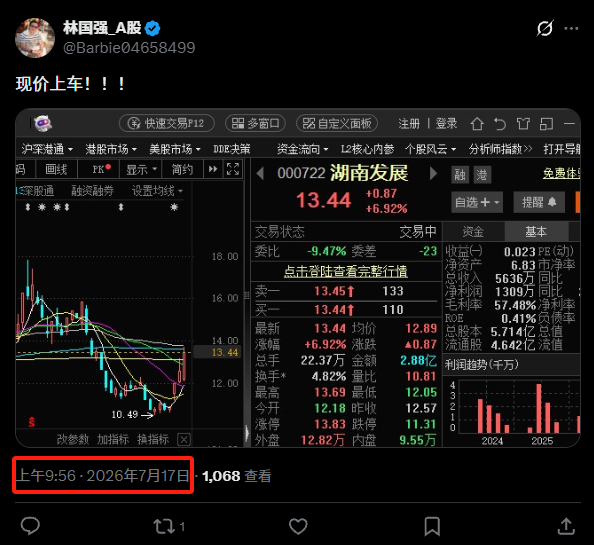Click the 免费体验 link
The image size is (594, 545).
point(561,173)
